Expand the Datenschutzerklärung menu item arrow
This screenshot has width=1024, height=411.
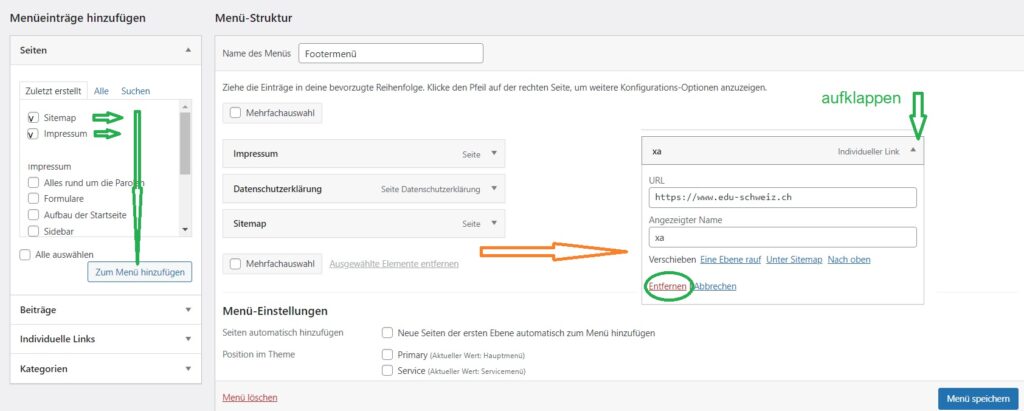point(494,188)
